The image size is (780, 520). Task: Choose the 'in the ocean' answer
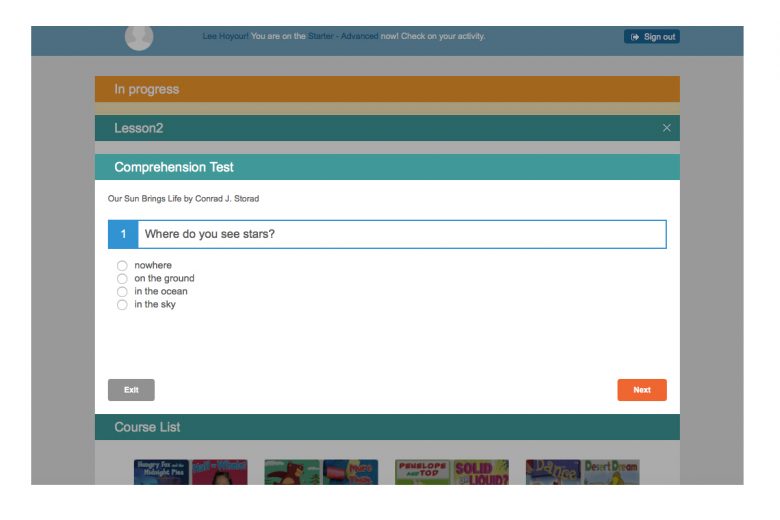coord(122,292)
